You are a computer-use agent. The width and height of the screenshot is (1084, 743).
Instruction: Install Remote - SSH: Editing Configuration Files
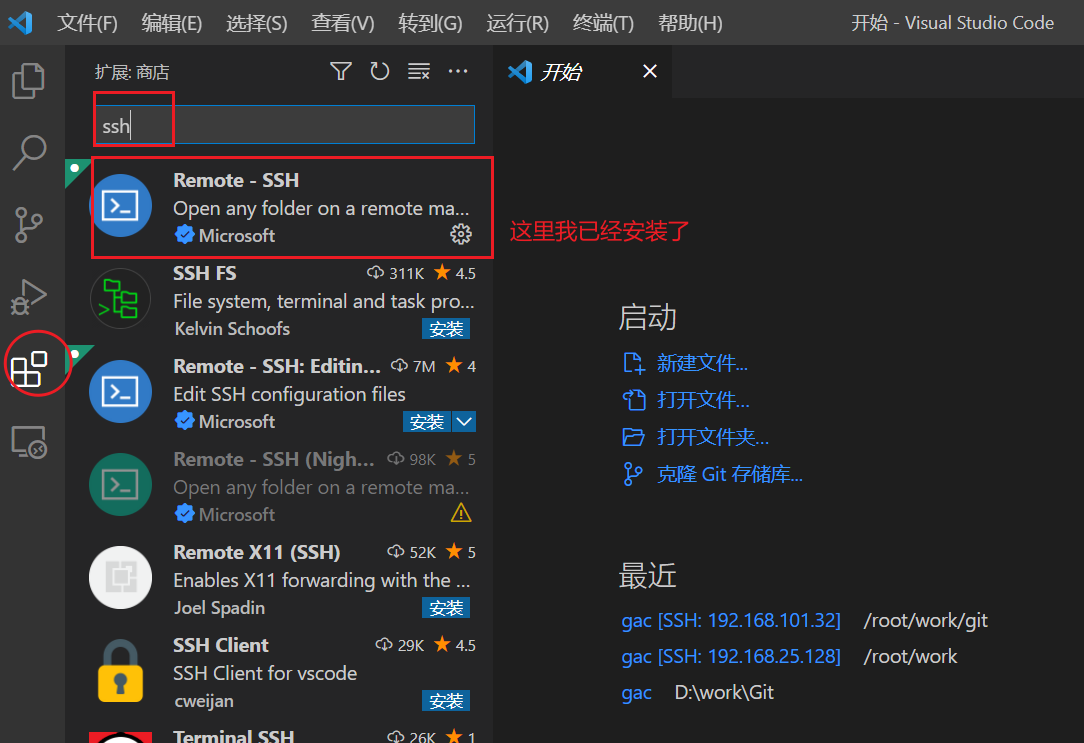pyautogui.click(x=427, y=422)
